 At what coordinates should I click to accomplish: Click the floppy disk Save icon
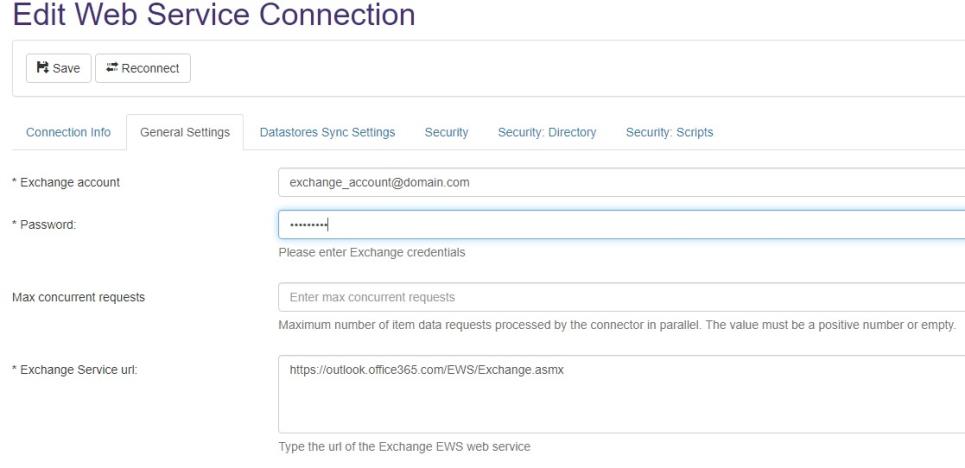point(42,68)
